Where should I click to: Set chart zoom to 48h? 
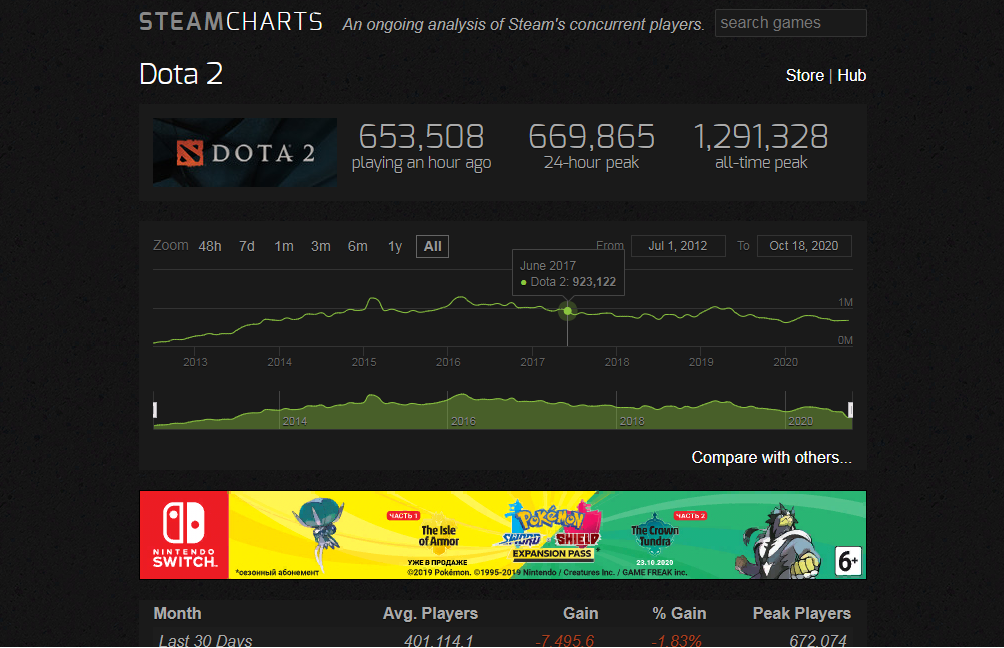click(209, 247)
